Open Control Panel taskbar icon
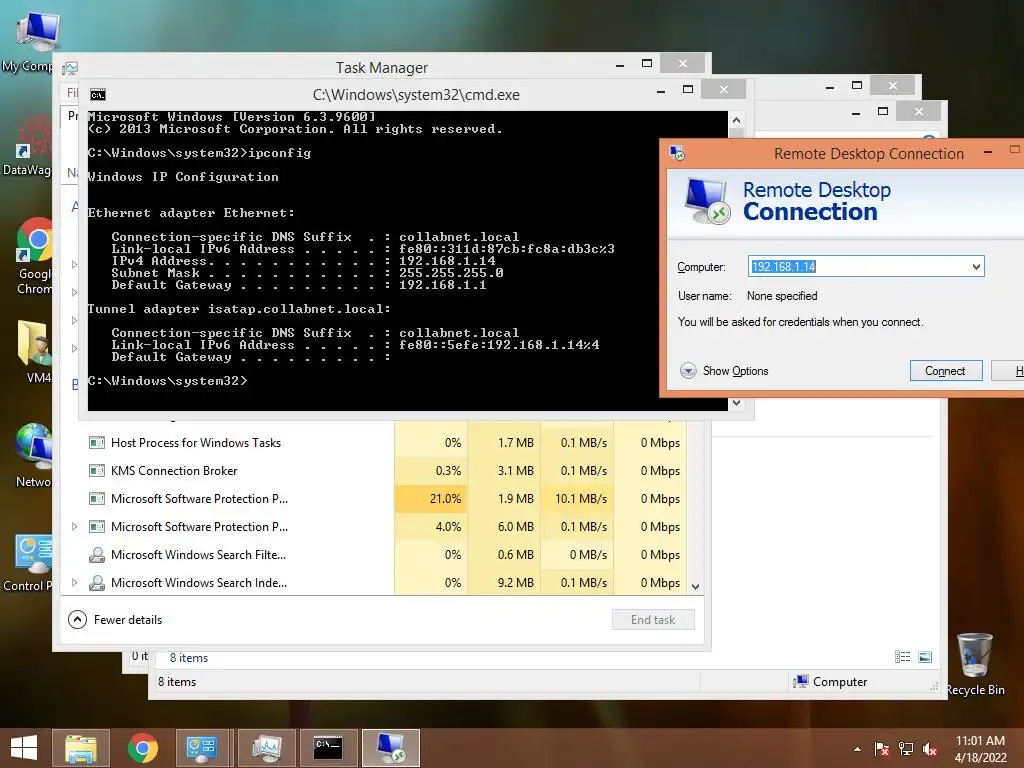Screen dimensions: 1024x768 (x=201, y=748)
